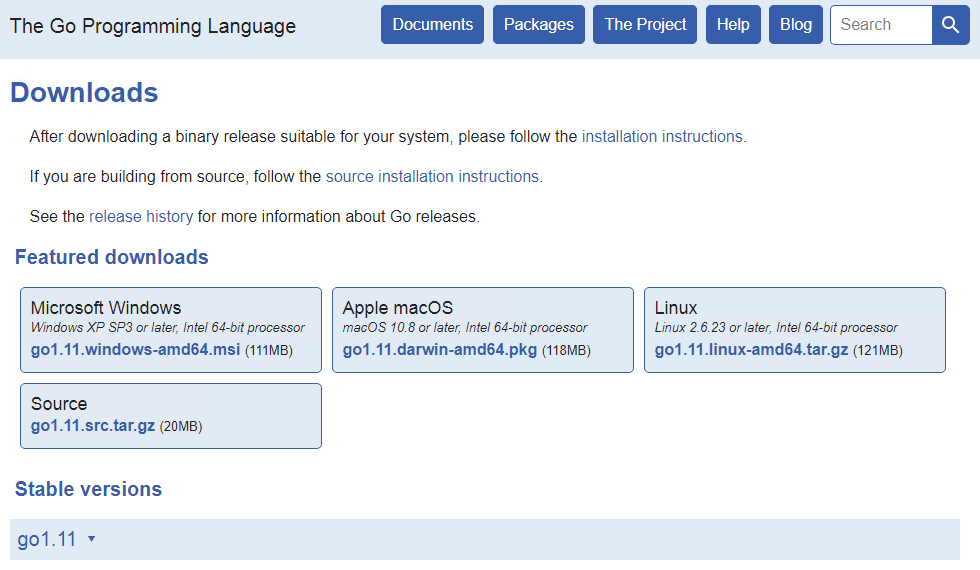Open the Documents menu
The width and height of the screenshot is (980, 570).
point(432,25)
